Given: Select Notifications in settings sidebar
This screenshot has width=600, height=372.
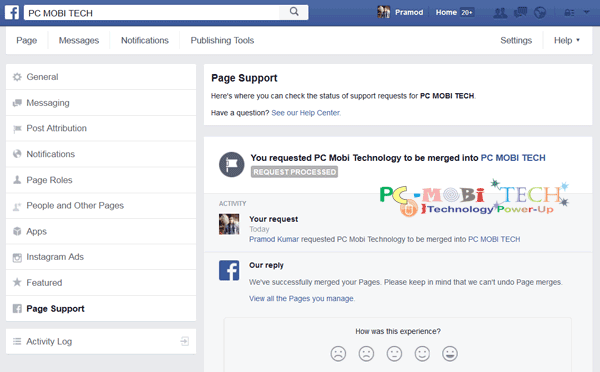Looking at the screenshot, I should (x=101, y=154).
